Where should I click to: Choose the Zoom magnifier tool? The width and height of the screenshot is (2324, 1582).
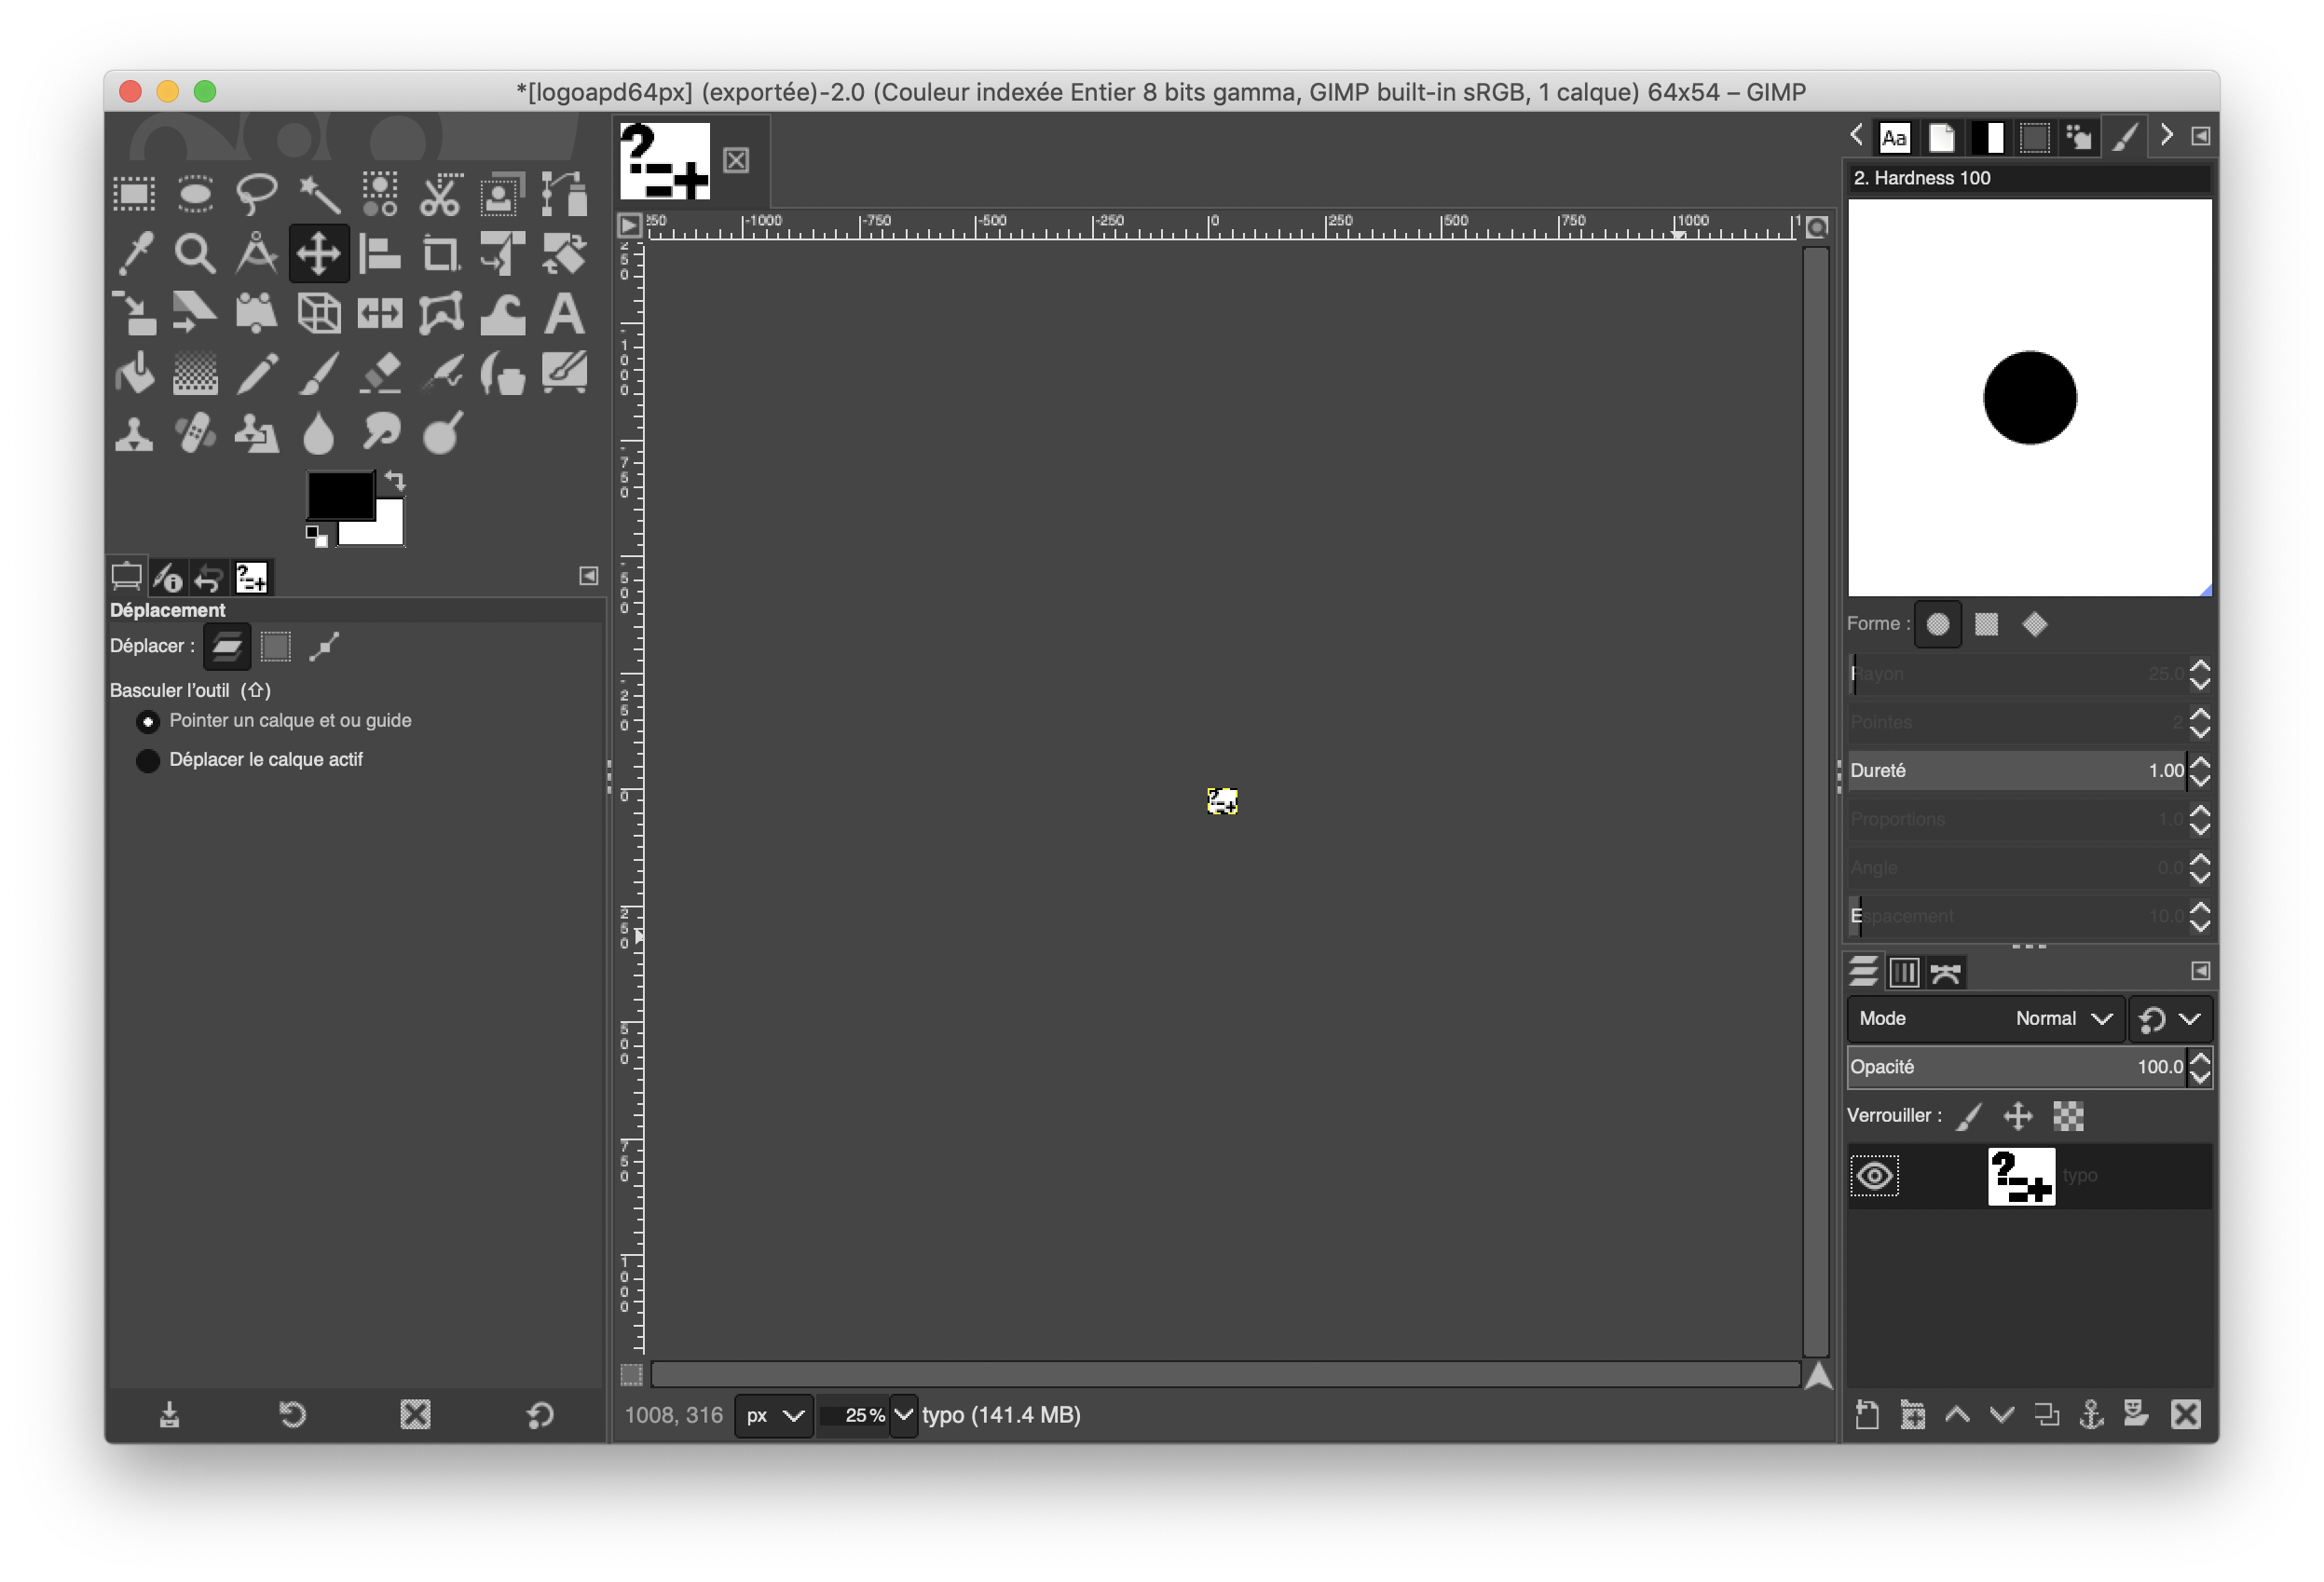tap(194, 254)
